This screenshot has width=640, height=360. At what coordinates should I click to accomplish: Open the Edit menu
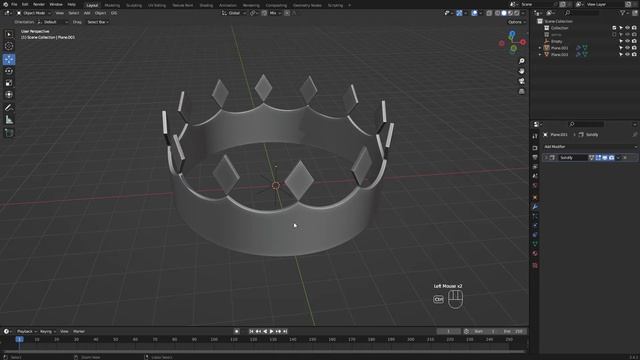(25, 4)
